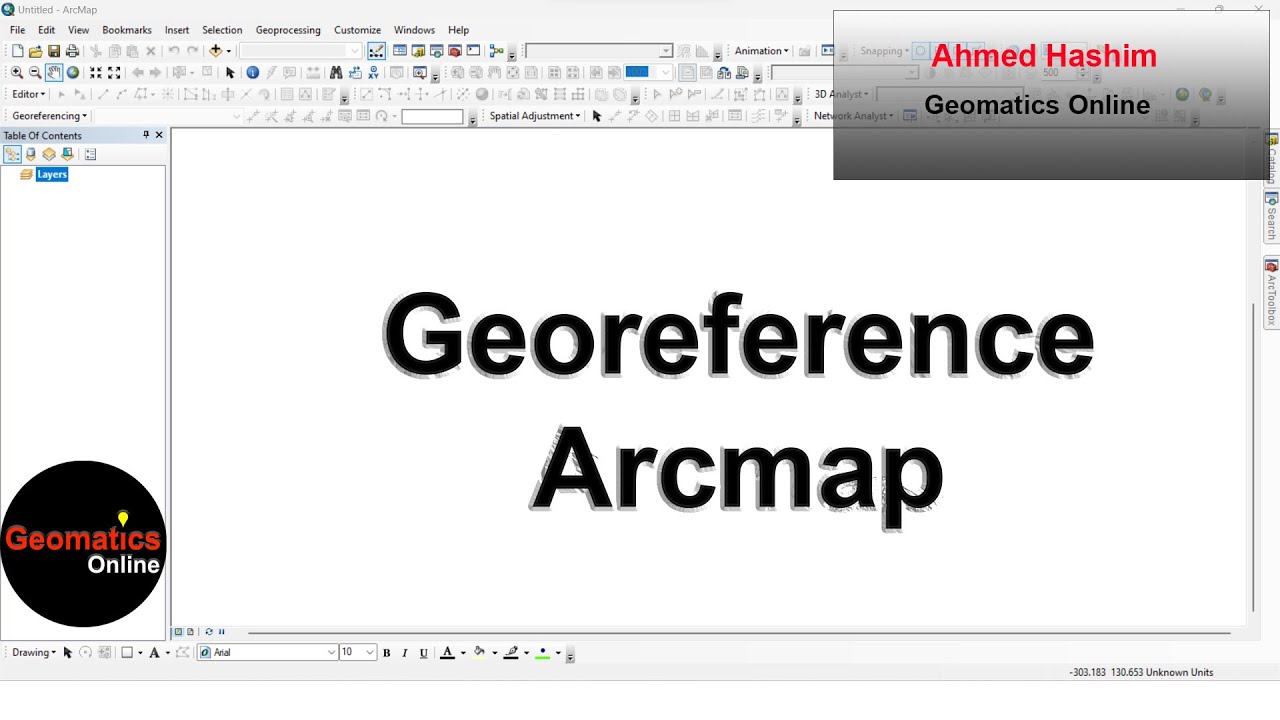This screenshot has height=720, width=1280.
Task: Switch to List By Selection view
Action: tap(67, 154)
